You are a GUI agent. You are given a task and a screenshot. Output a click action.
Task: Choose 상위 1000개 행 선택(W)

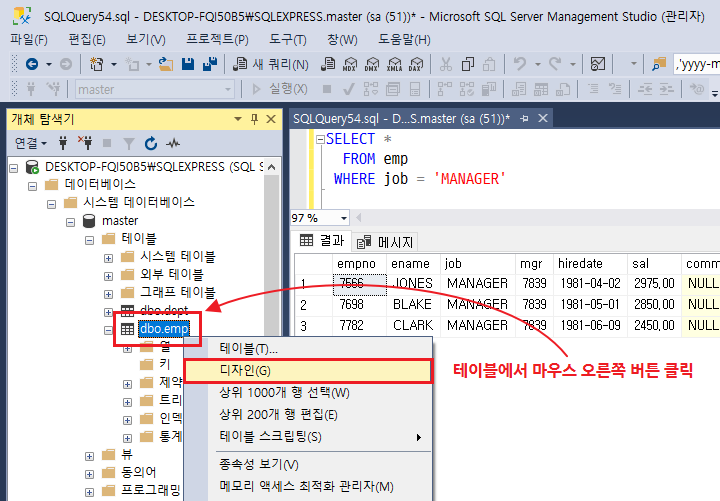coord(308,393)
